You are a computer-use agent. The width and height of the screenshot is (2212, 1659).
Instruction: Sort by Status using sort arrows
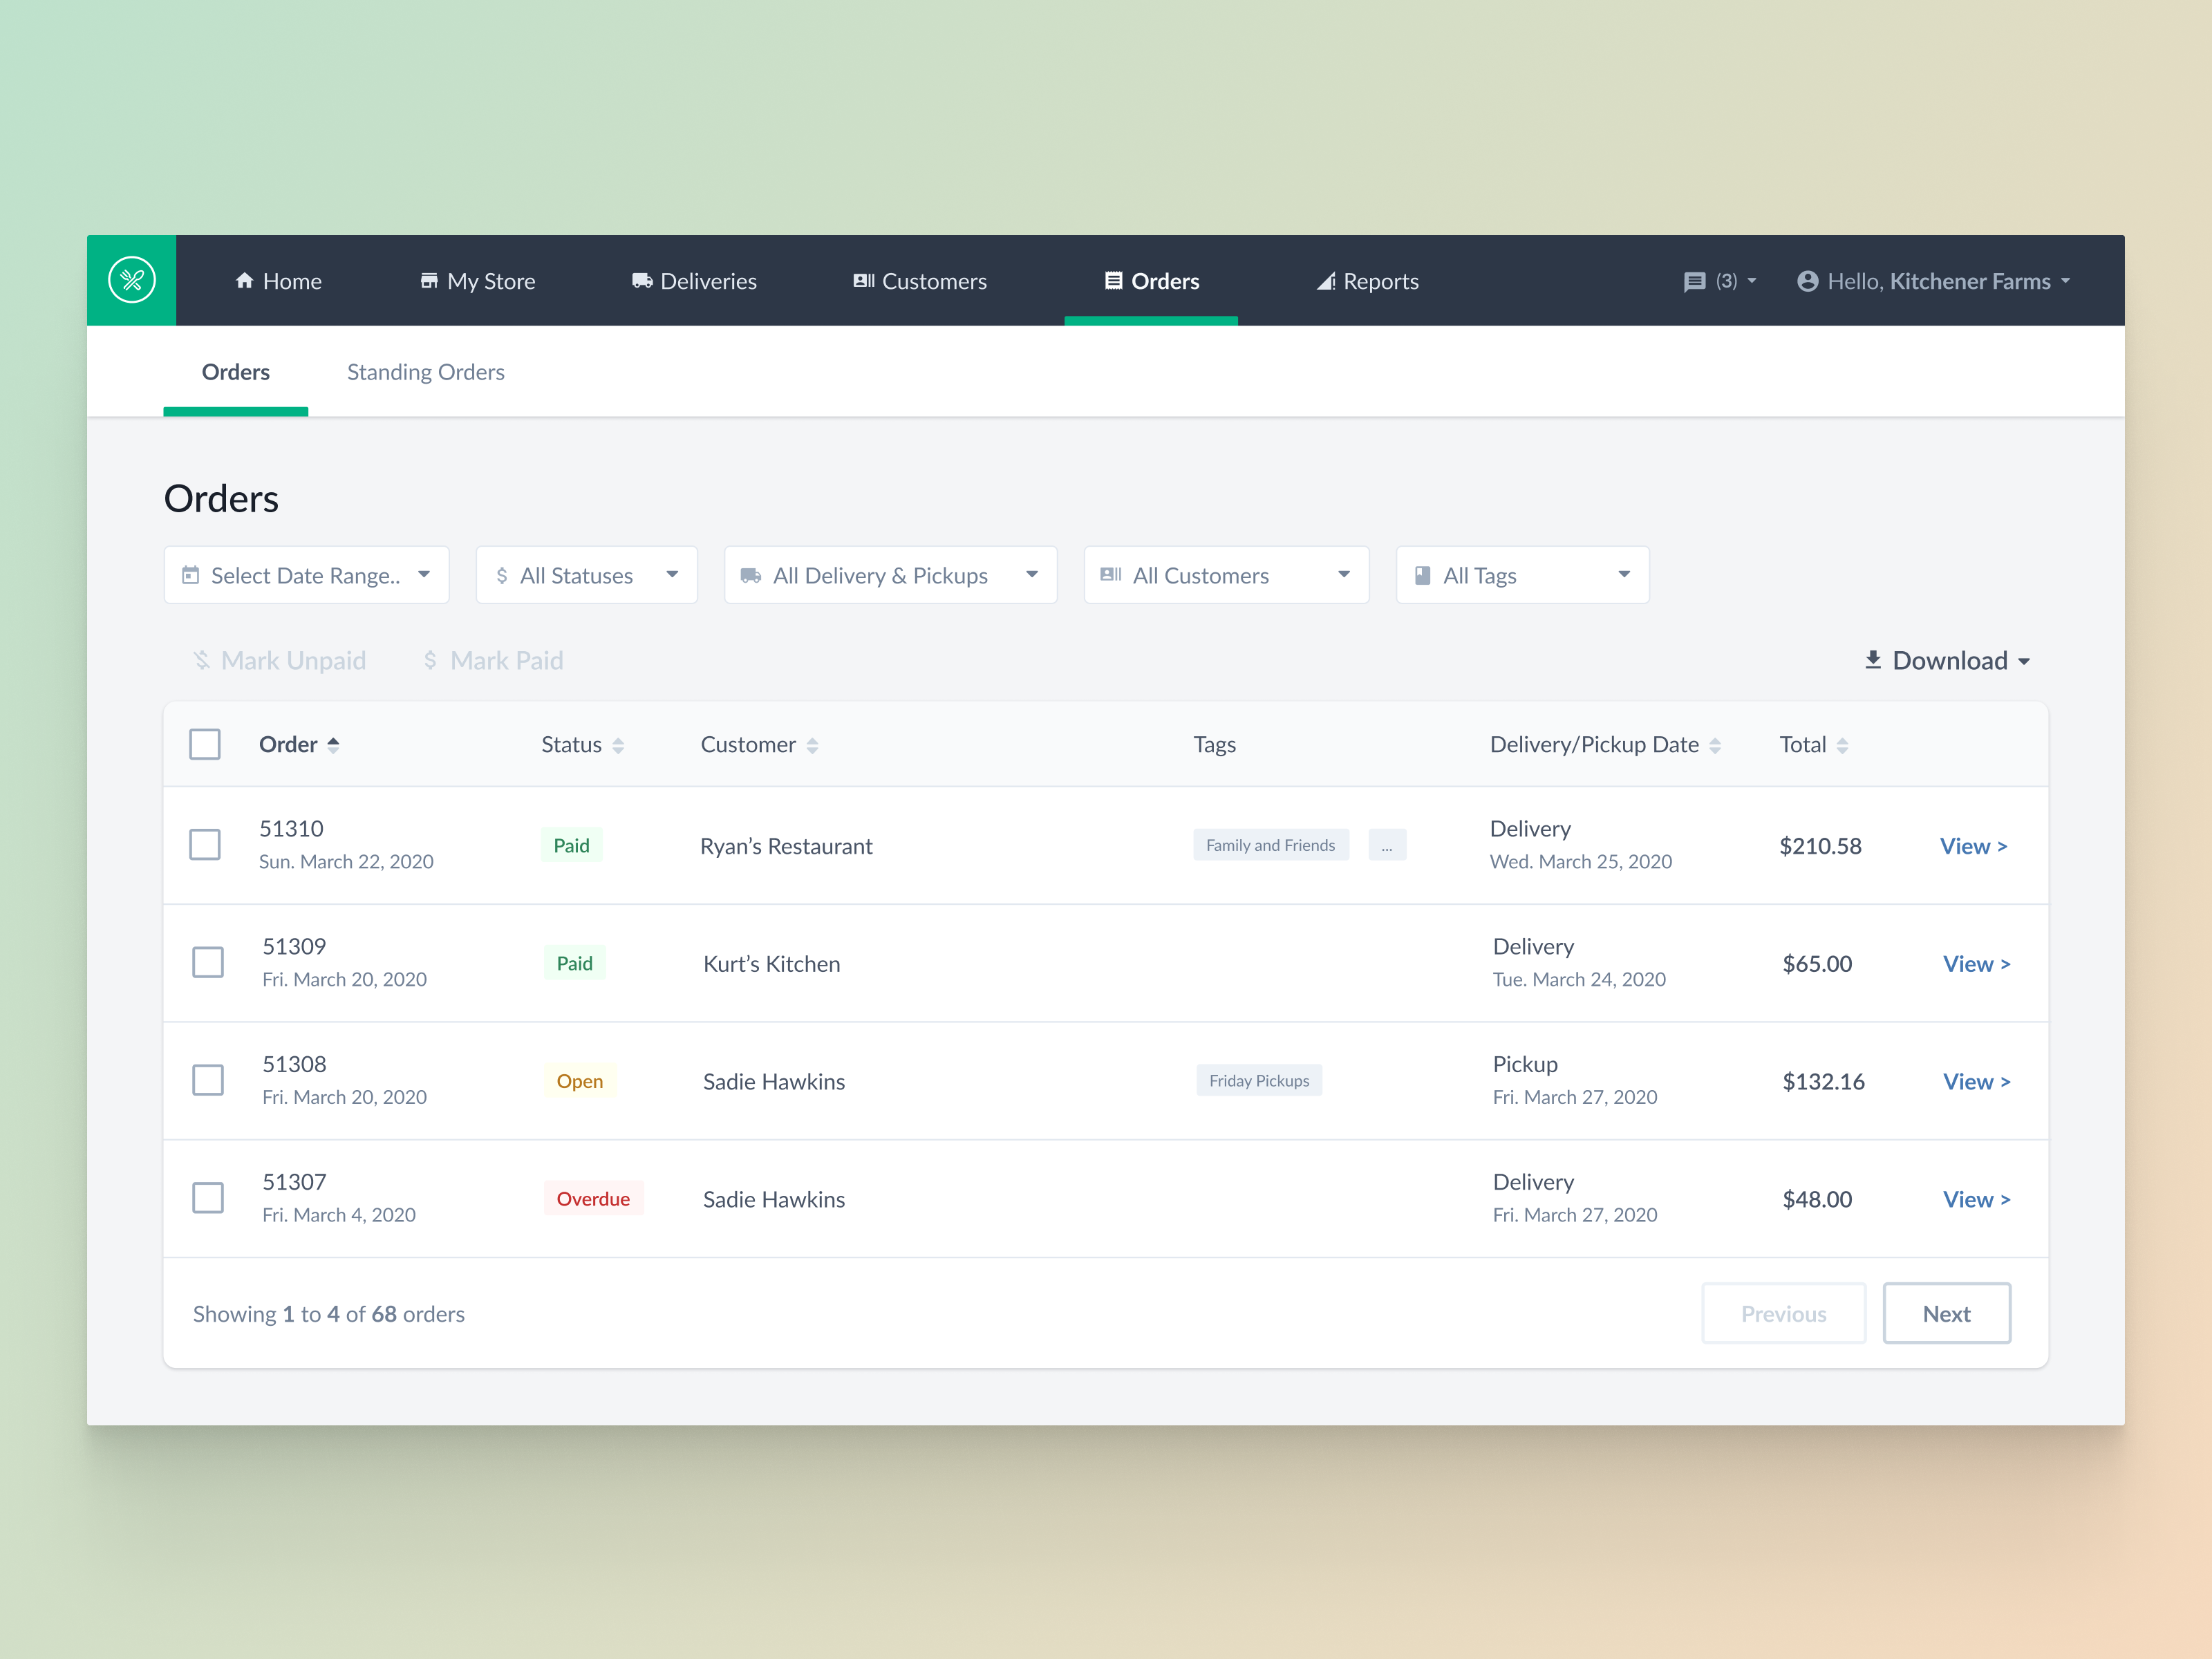[618, 746]
